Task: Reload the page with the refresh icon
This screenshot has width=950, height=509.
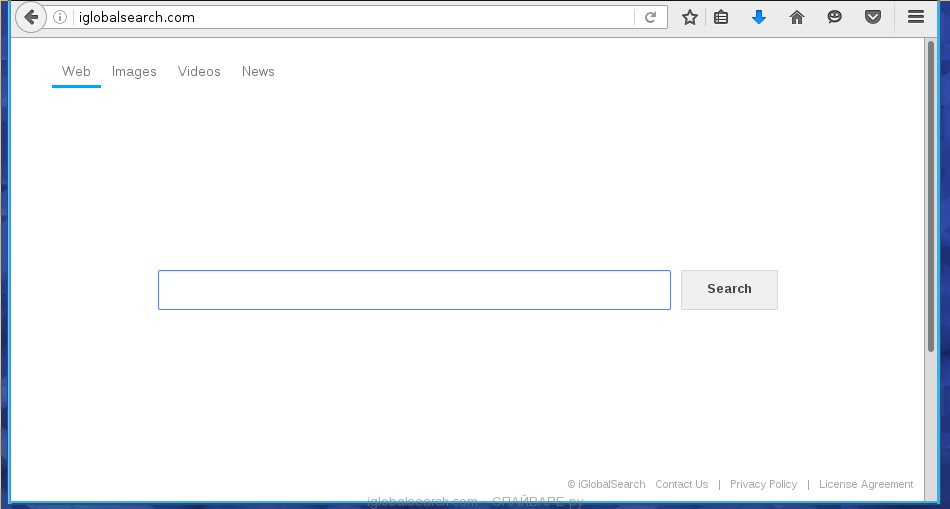Action: coord(650,17)
